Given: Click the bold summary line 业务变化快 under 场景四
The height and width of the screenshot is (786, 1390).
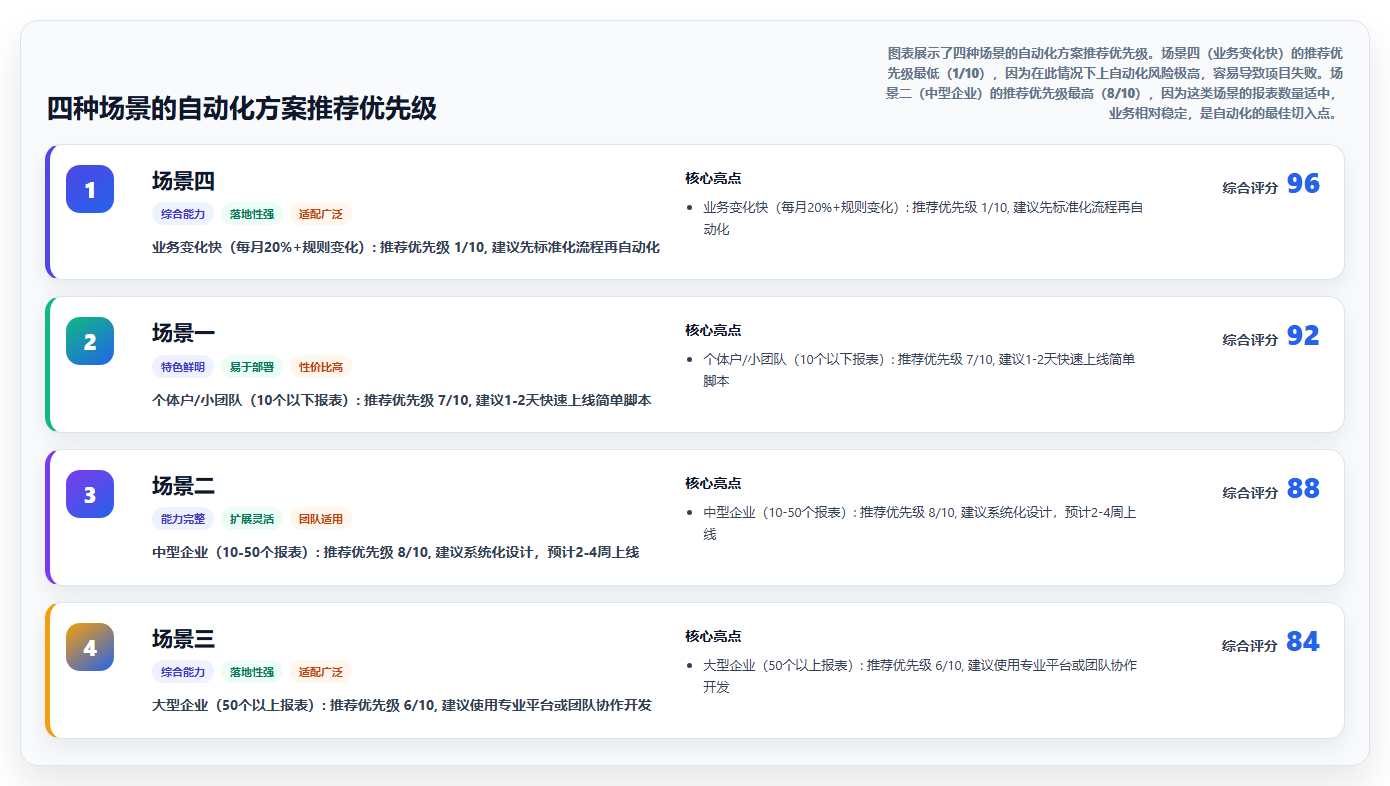Looking at the screenshot, I should [406, 247].
